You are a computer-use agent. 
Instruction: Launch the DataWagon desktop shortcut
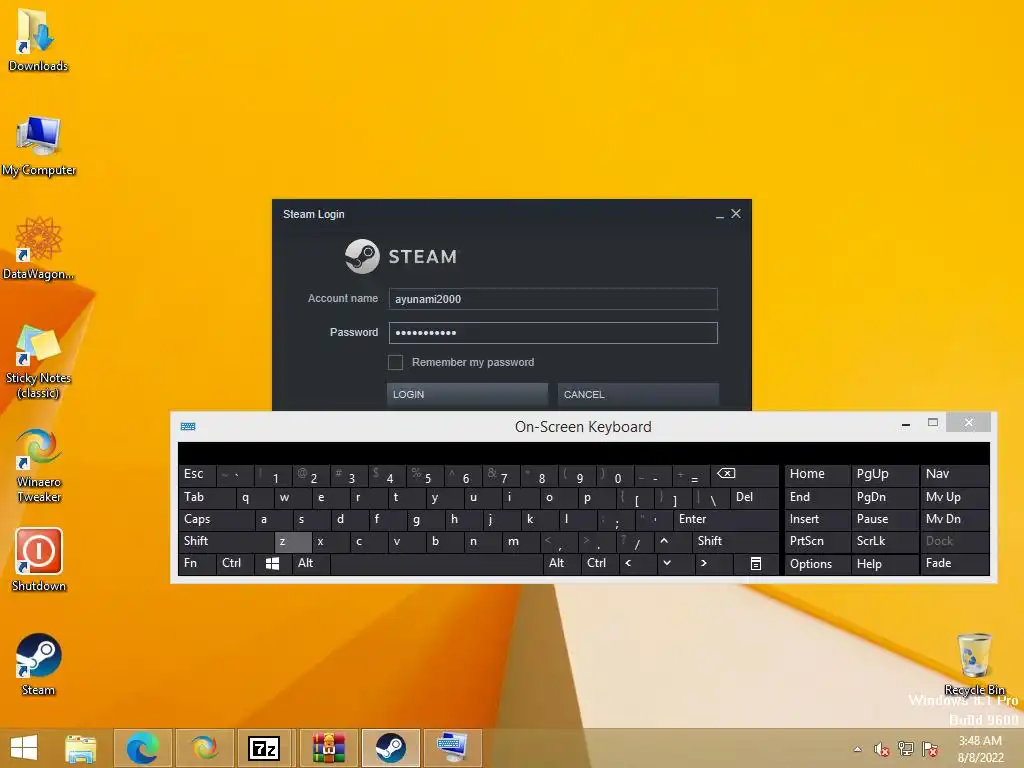38,248
